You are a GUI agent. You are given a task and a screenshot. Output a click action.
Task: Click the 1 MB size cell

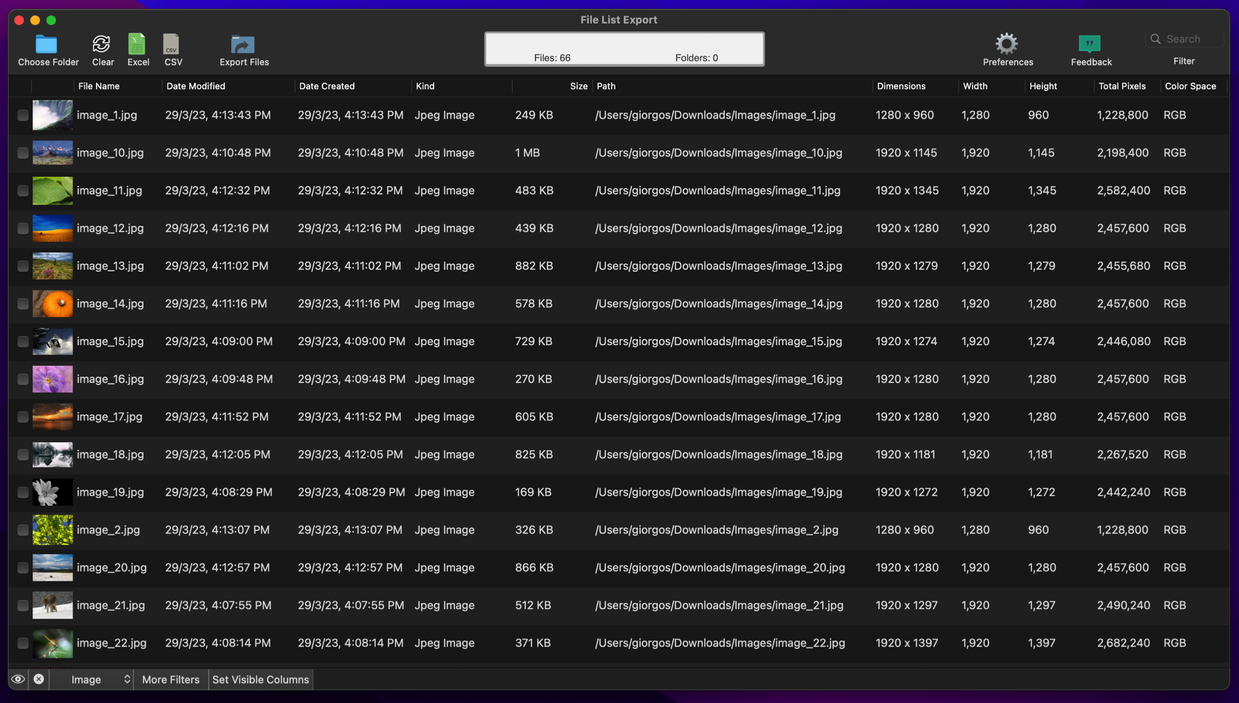click(x=528, y=153)
